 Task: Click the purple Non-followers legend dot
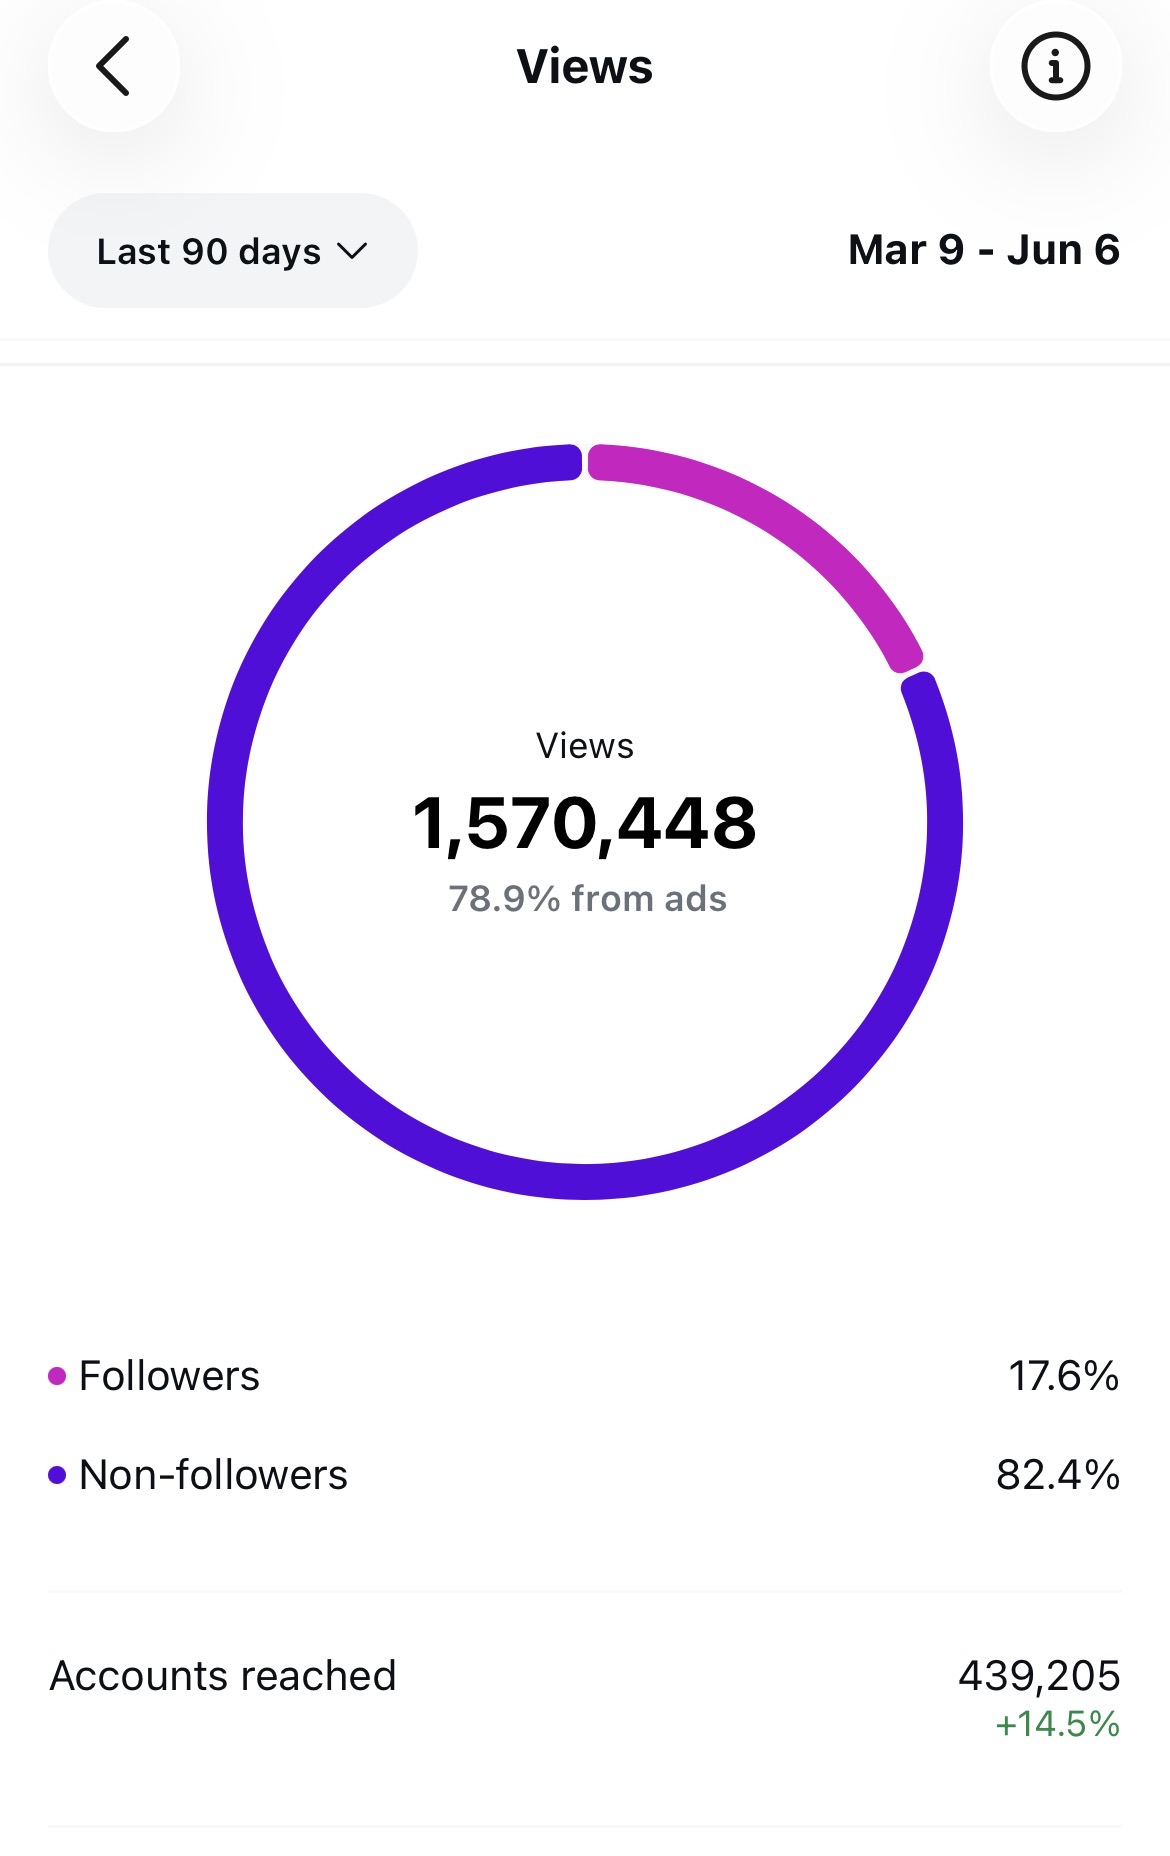click(57, 1475)
